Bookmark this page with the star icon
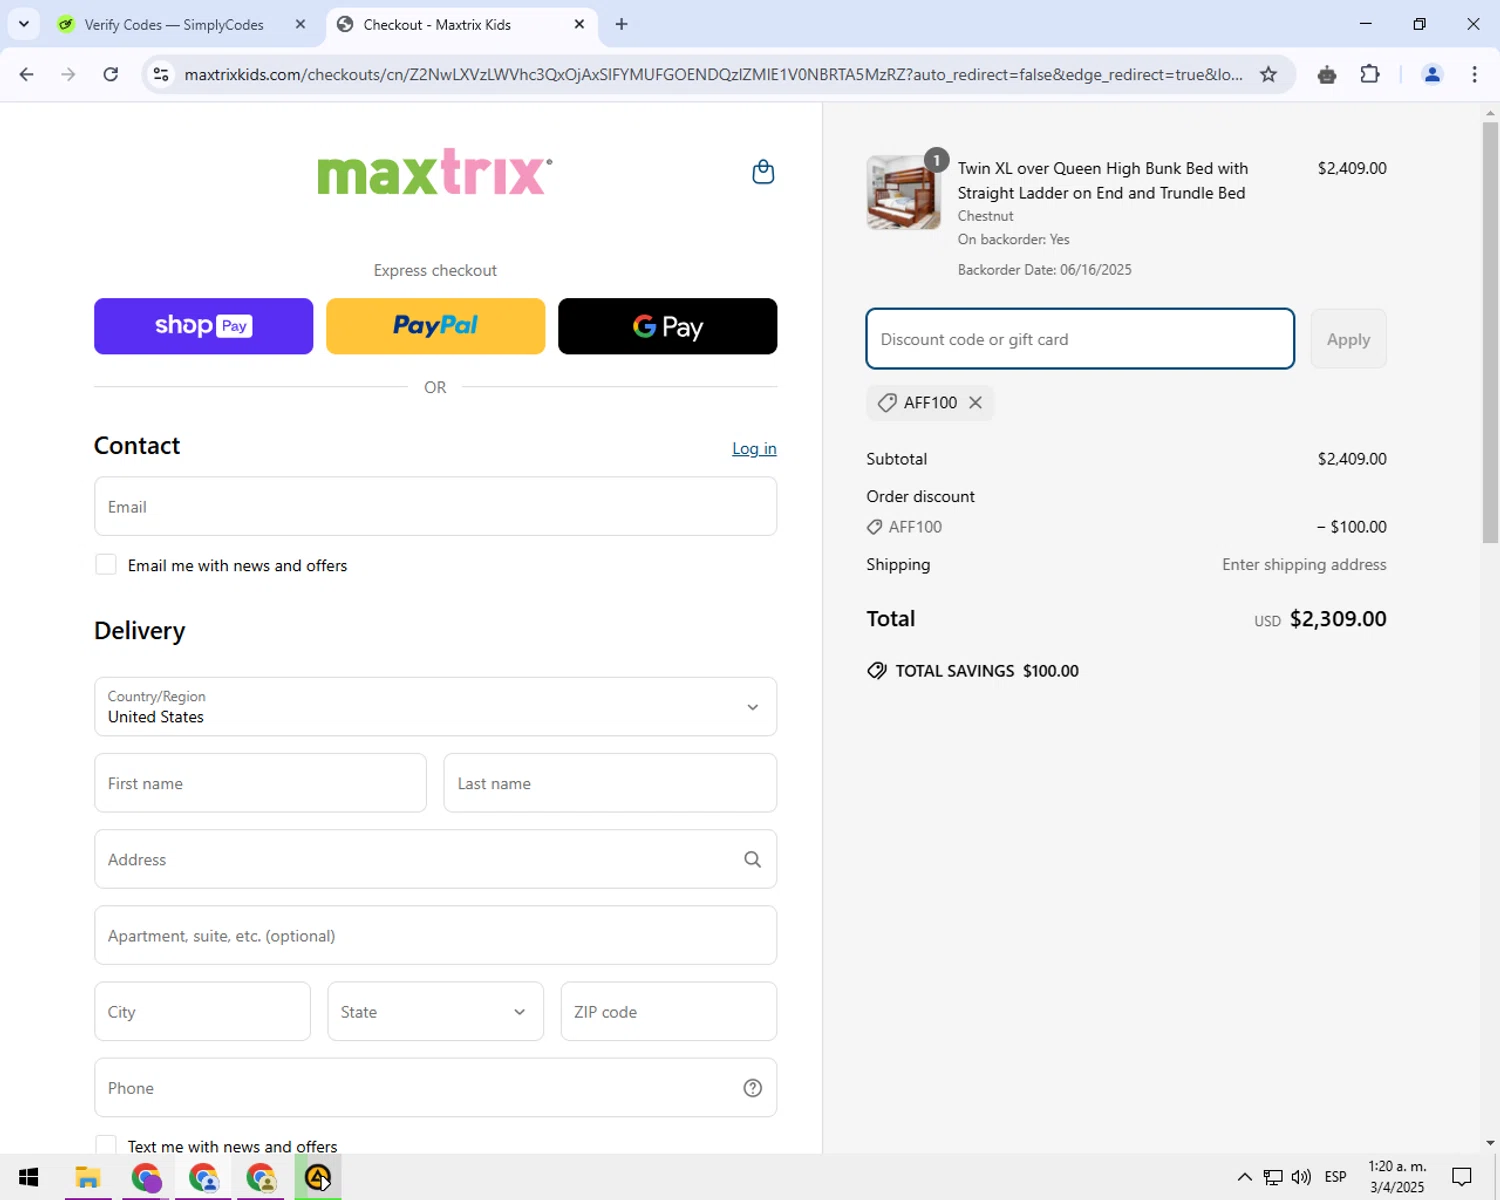The image size is (1500, 1200). pyautogui.click(x=1268, y=74)
